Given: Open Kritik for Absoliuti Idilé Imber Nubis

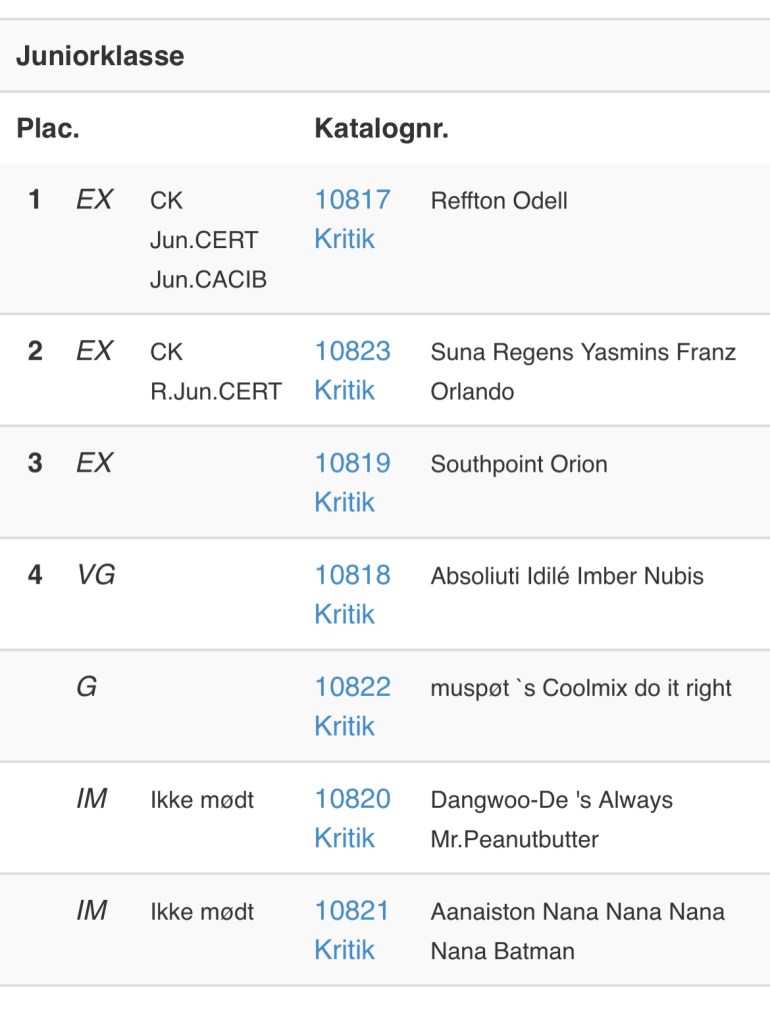Looking at the screenshot, I should (x=344, y=615).
